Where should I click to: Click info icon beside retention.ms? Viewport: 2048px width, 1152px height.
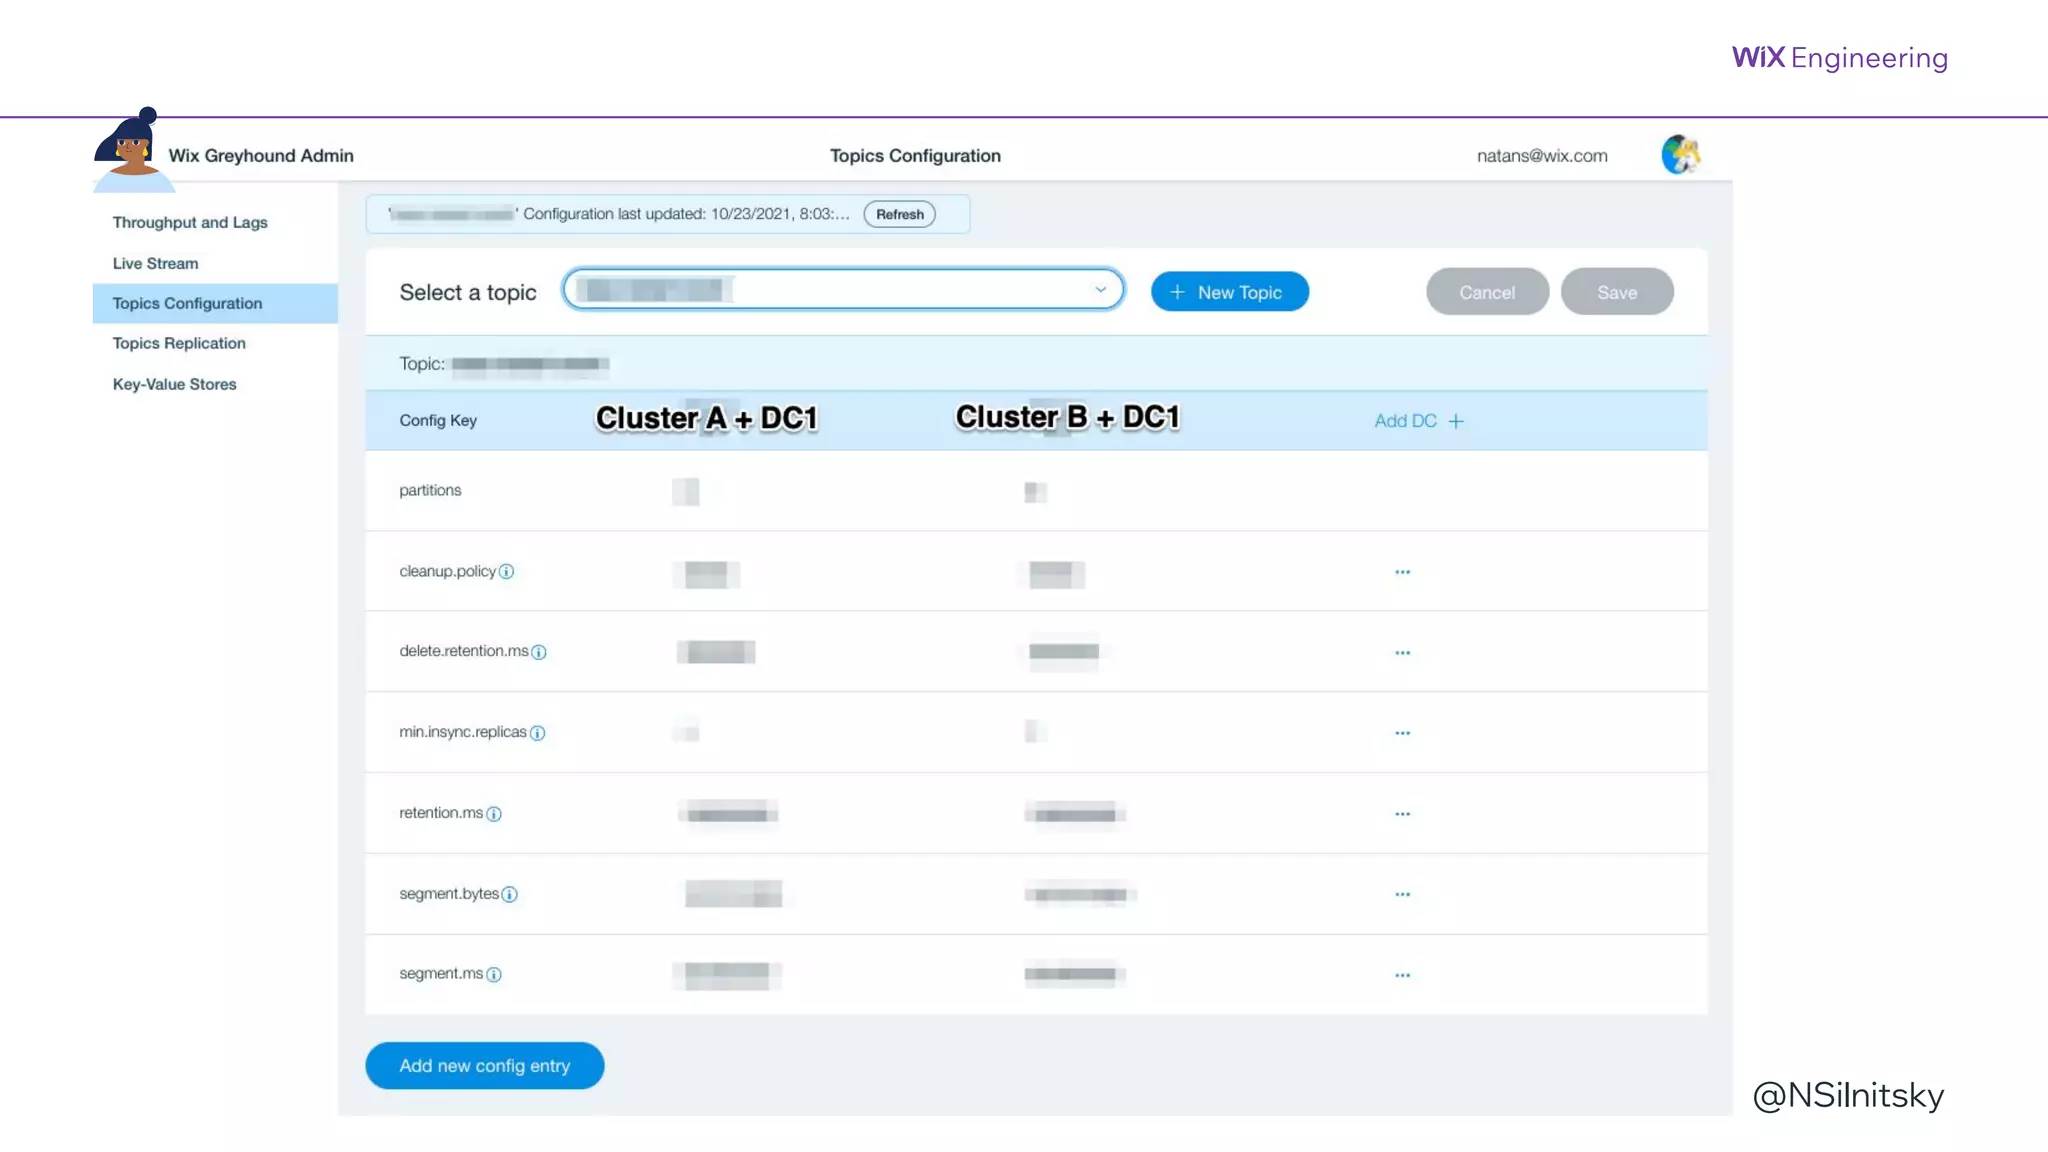[x=494, y=814]
